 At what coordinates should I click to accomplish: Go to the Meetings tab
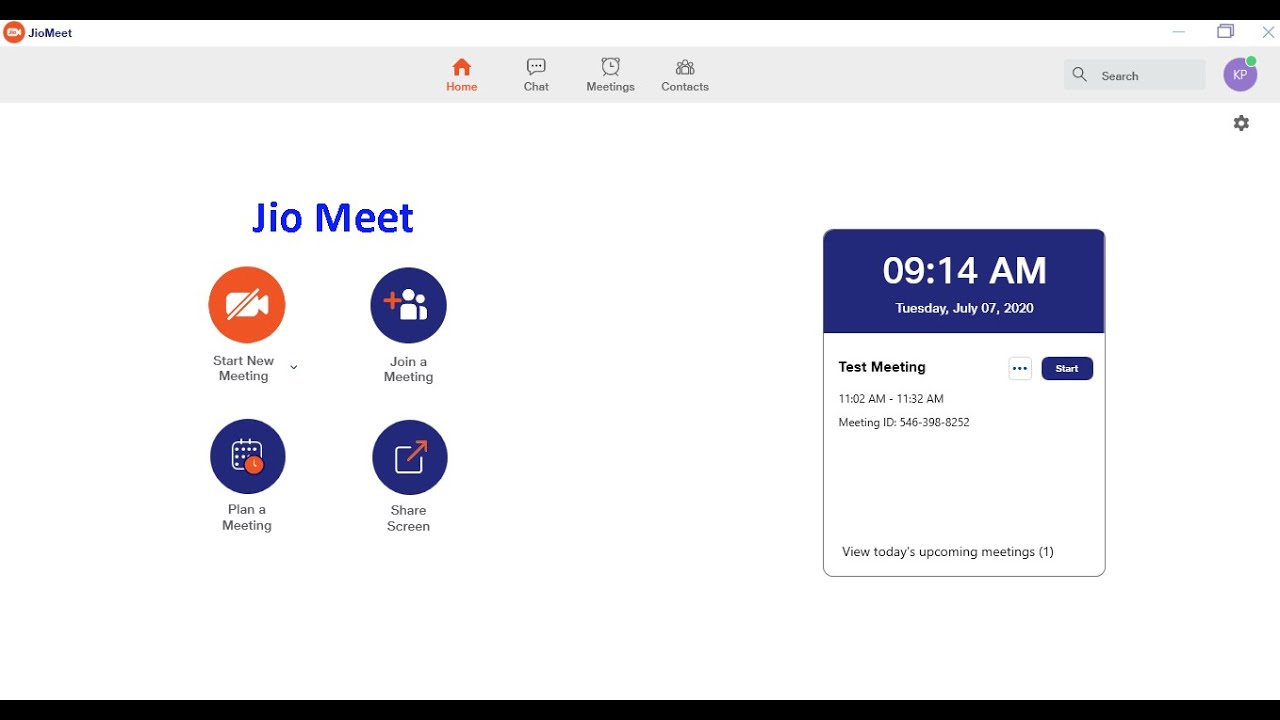[611, 75]
